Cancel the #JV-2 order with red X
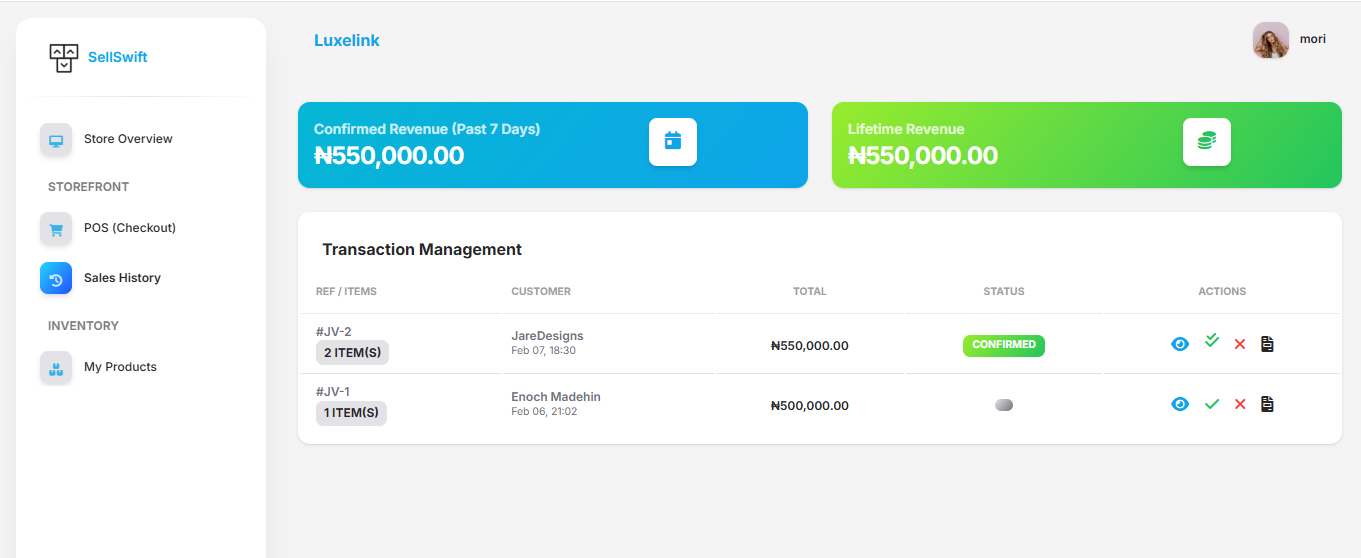The width and height of the screenshot is (1361, 558). [1240, 344]
